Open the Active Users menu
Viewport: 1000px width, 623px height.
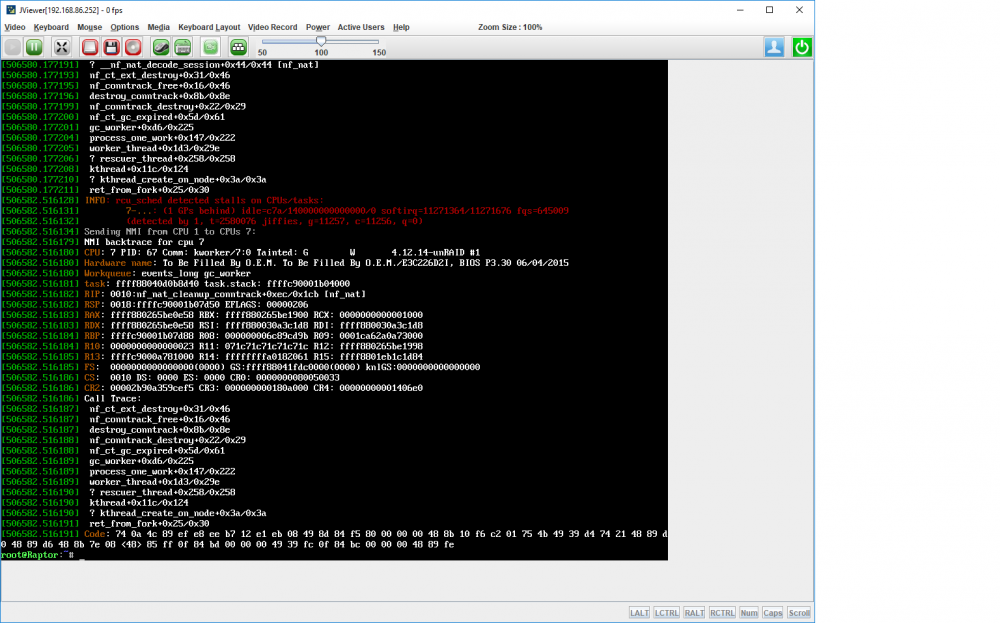click(361, 27)
